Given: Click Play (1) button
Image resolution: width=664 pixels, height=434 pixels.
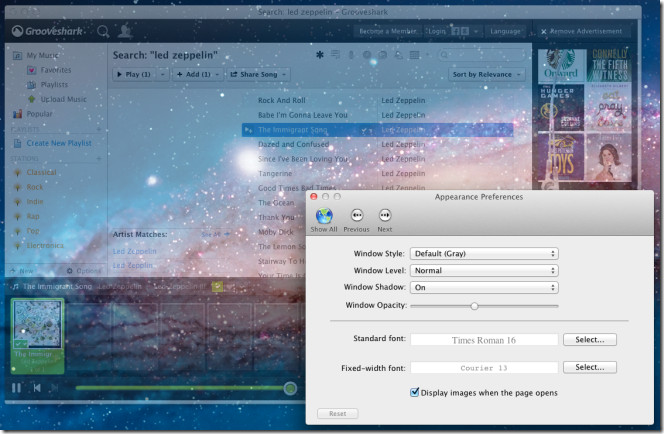Looking at the screenshot, I should click(x=135, y=75).
